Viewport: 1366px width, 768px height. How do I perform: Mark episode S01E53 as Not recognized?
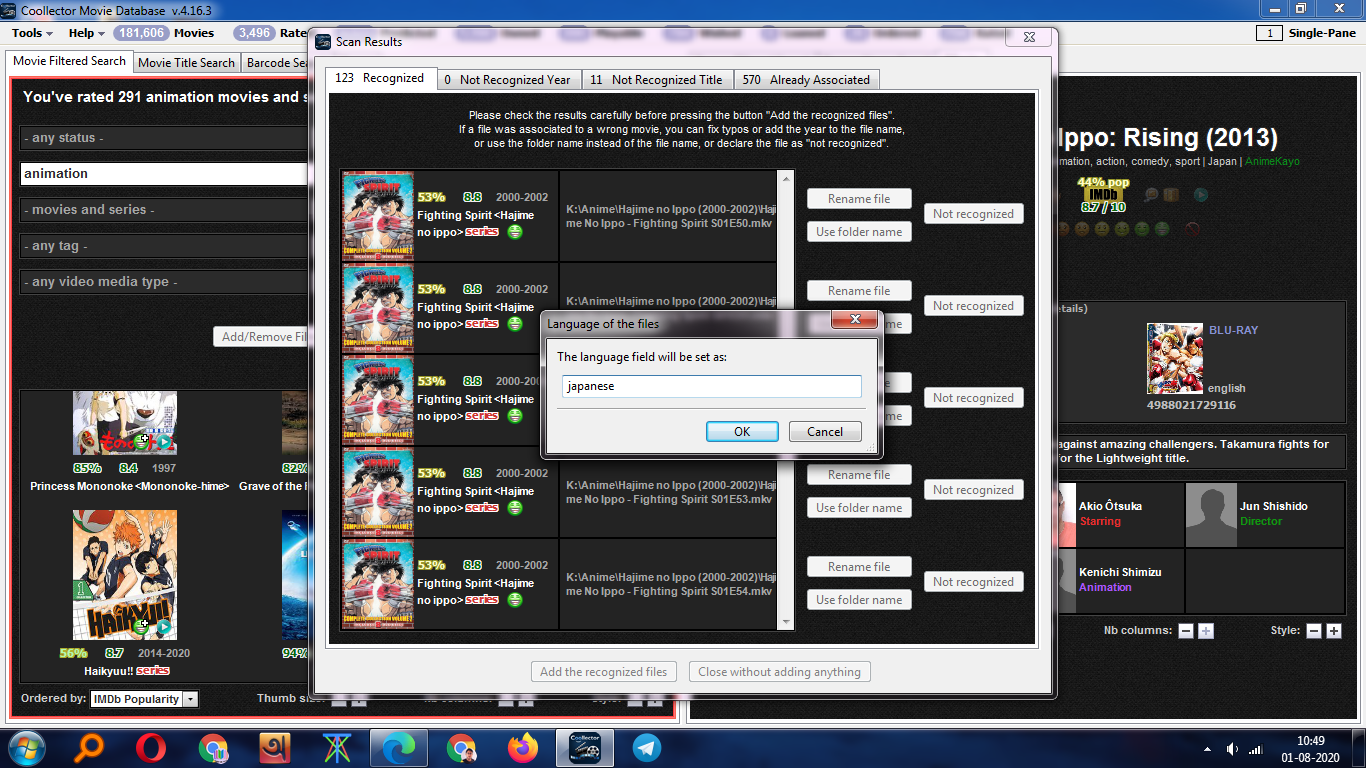[x=974, y=490]
